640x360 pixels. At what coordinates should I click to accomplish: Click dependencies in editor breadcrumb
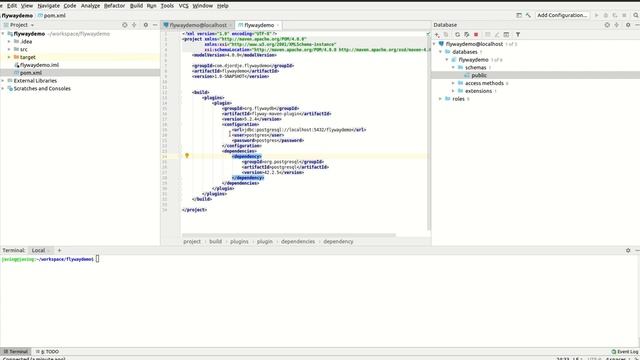pos(298,242)
